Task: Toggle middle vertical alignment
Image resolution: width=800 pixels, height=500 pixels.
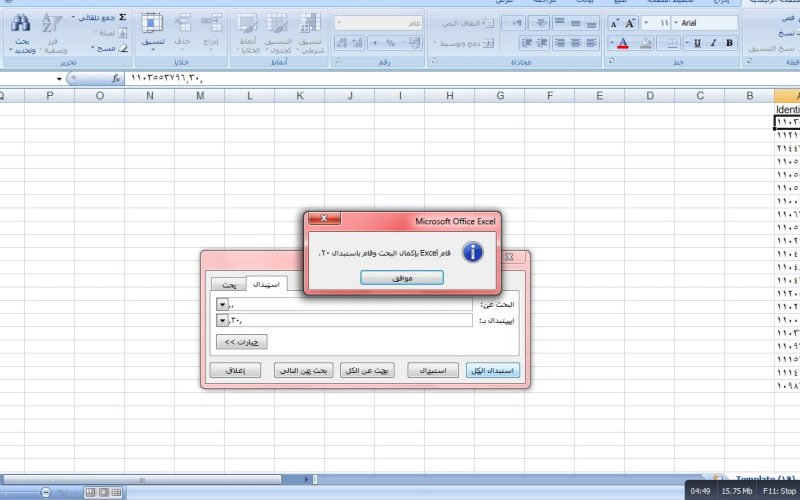Action: (x=576, y=23)
